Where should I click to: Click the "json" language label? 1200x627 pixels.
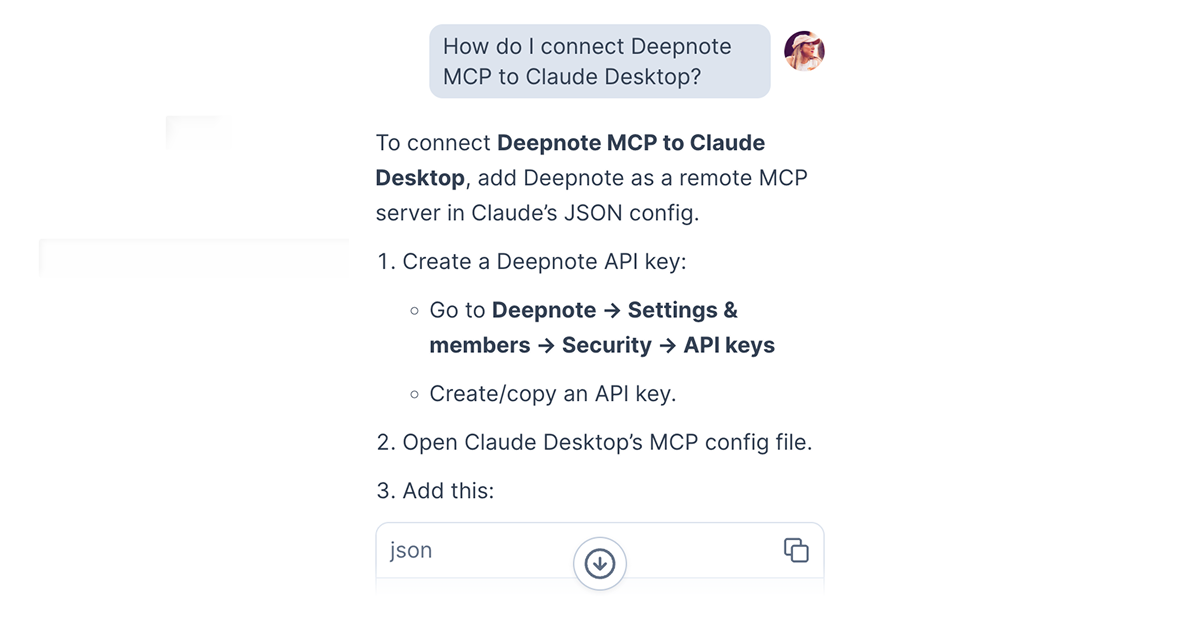pyautogui.click(x=411, y=550)
